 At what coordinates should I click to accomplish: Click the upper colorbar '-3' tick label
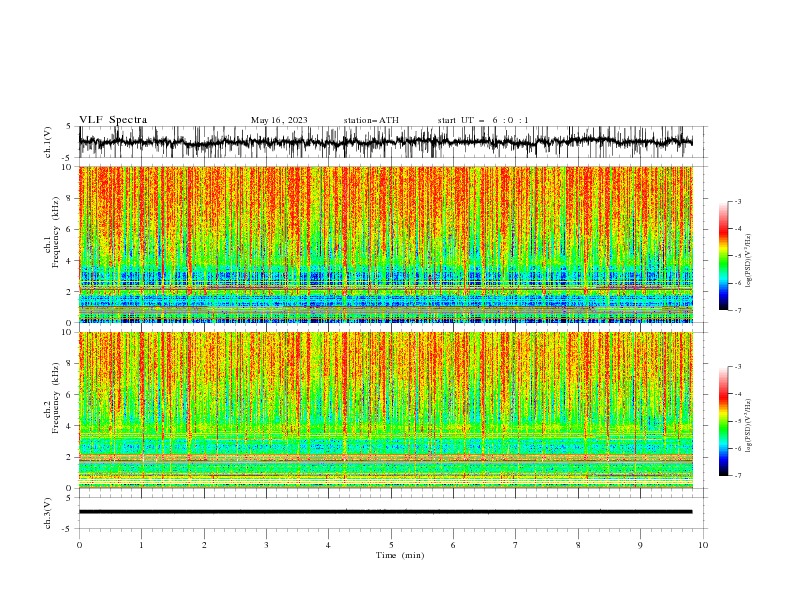pyautogui.click(x=738, y=201)
